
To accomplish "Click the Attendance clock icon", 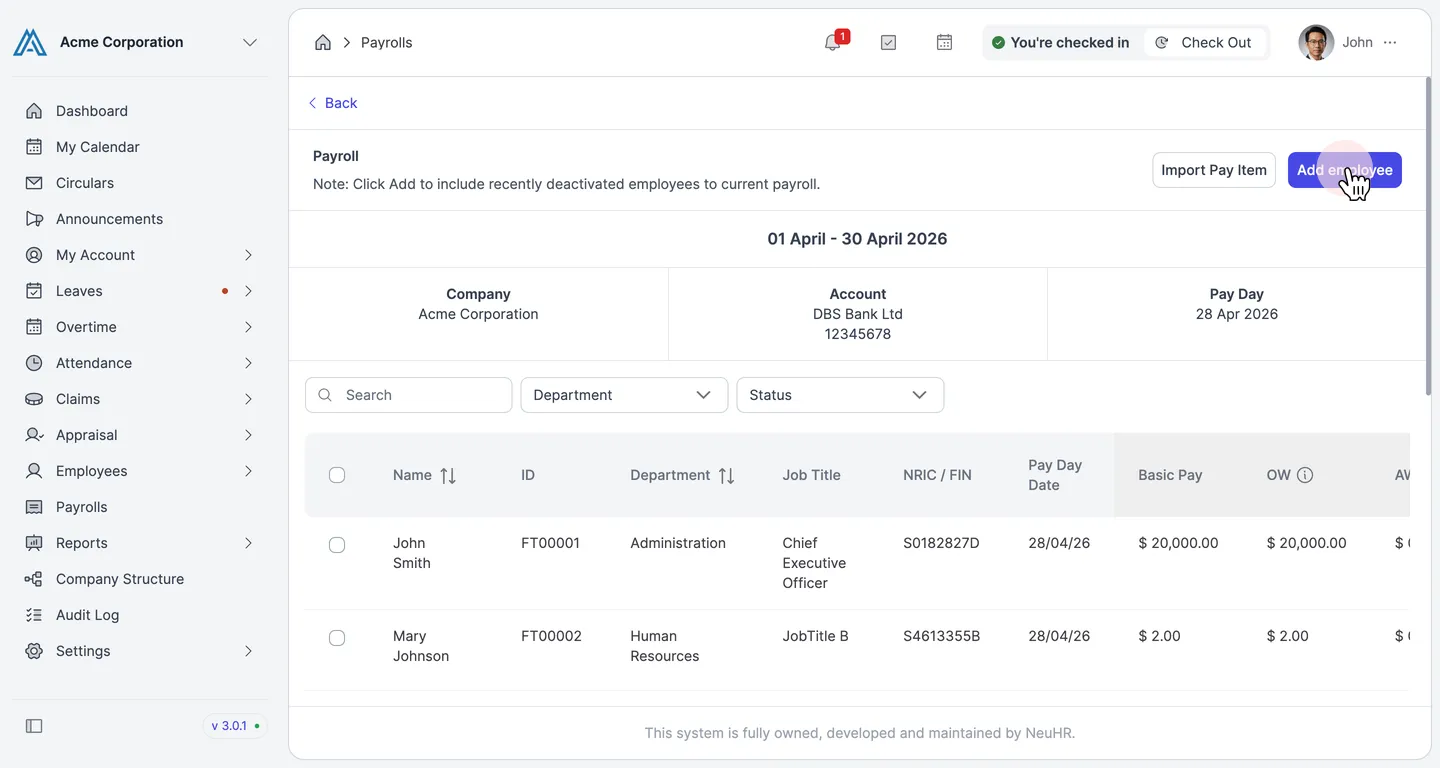I will point(34,363).
